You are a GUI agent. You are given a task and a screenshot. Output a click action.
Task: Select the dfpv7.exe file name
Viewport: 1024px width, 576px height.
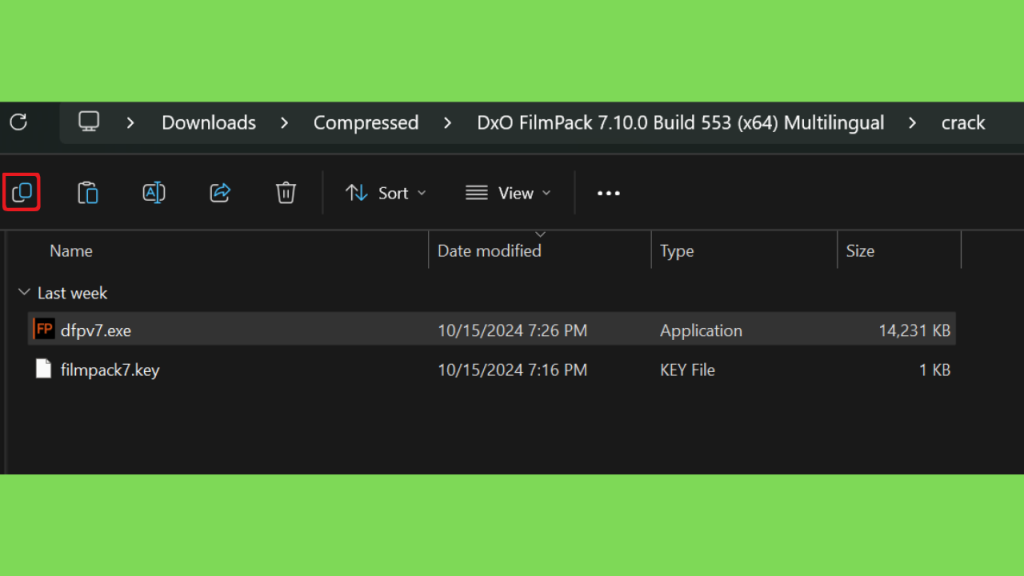[x=96, y=330]
